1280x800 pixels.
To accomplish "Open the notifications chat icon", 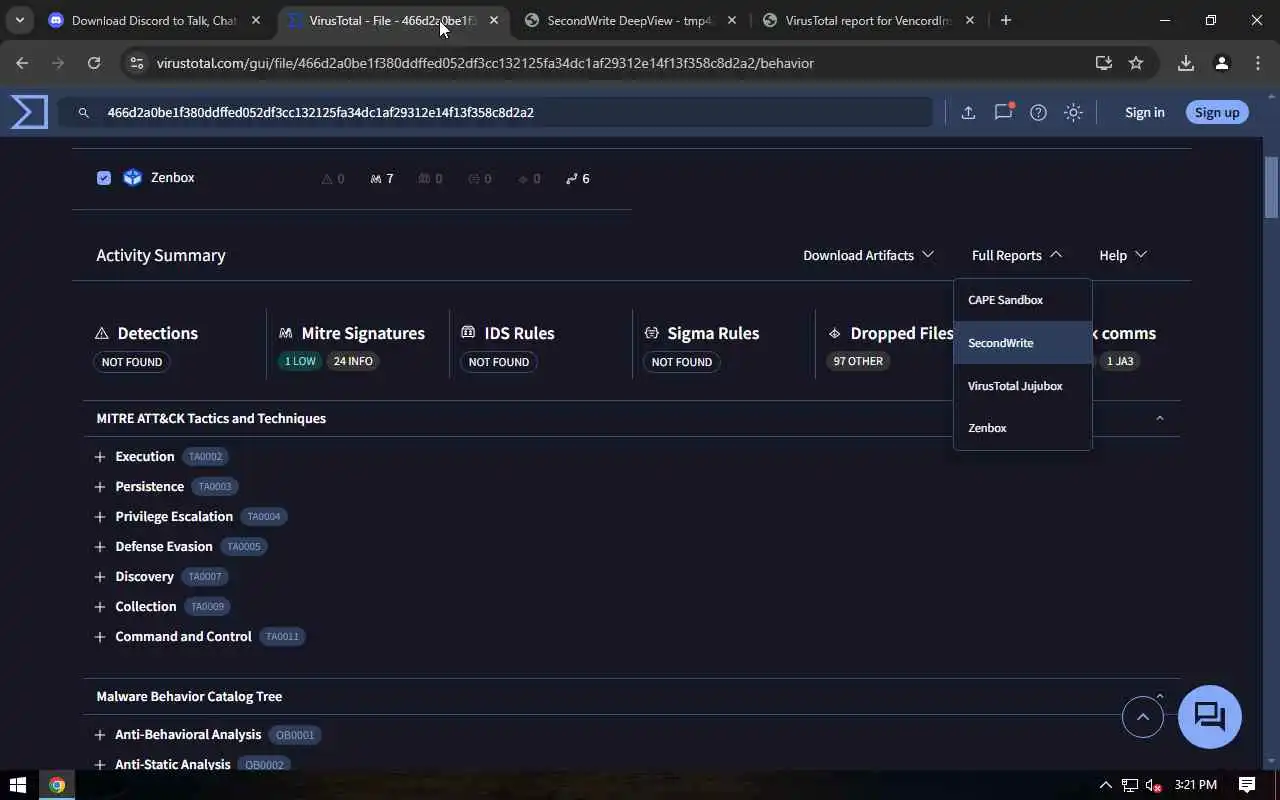I will [x=1003, y=112].
